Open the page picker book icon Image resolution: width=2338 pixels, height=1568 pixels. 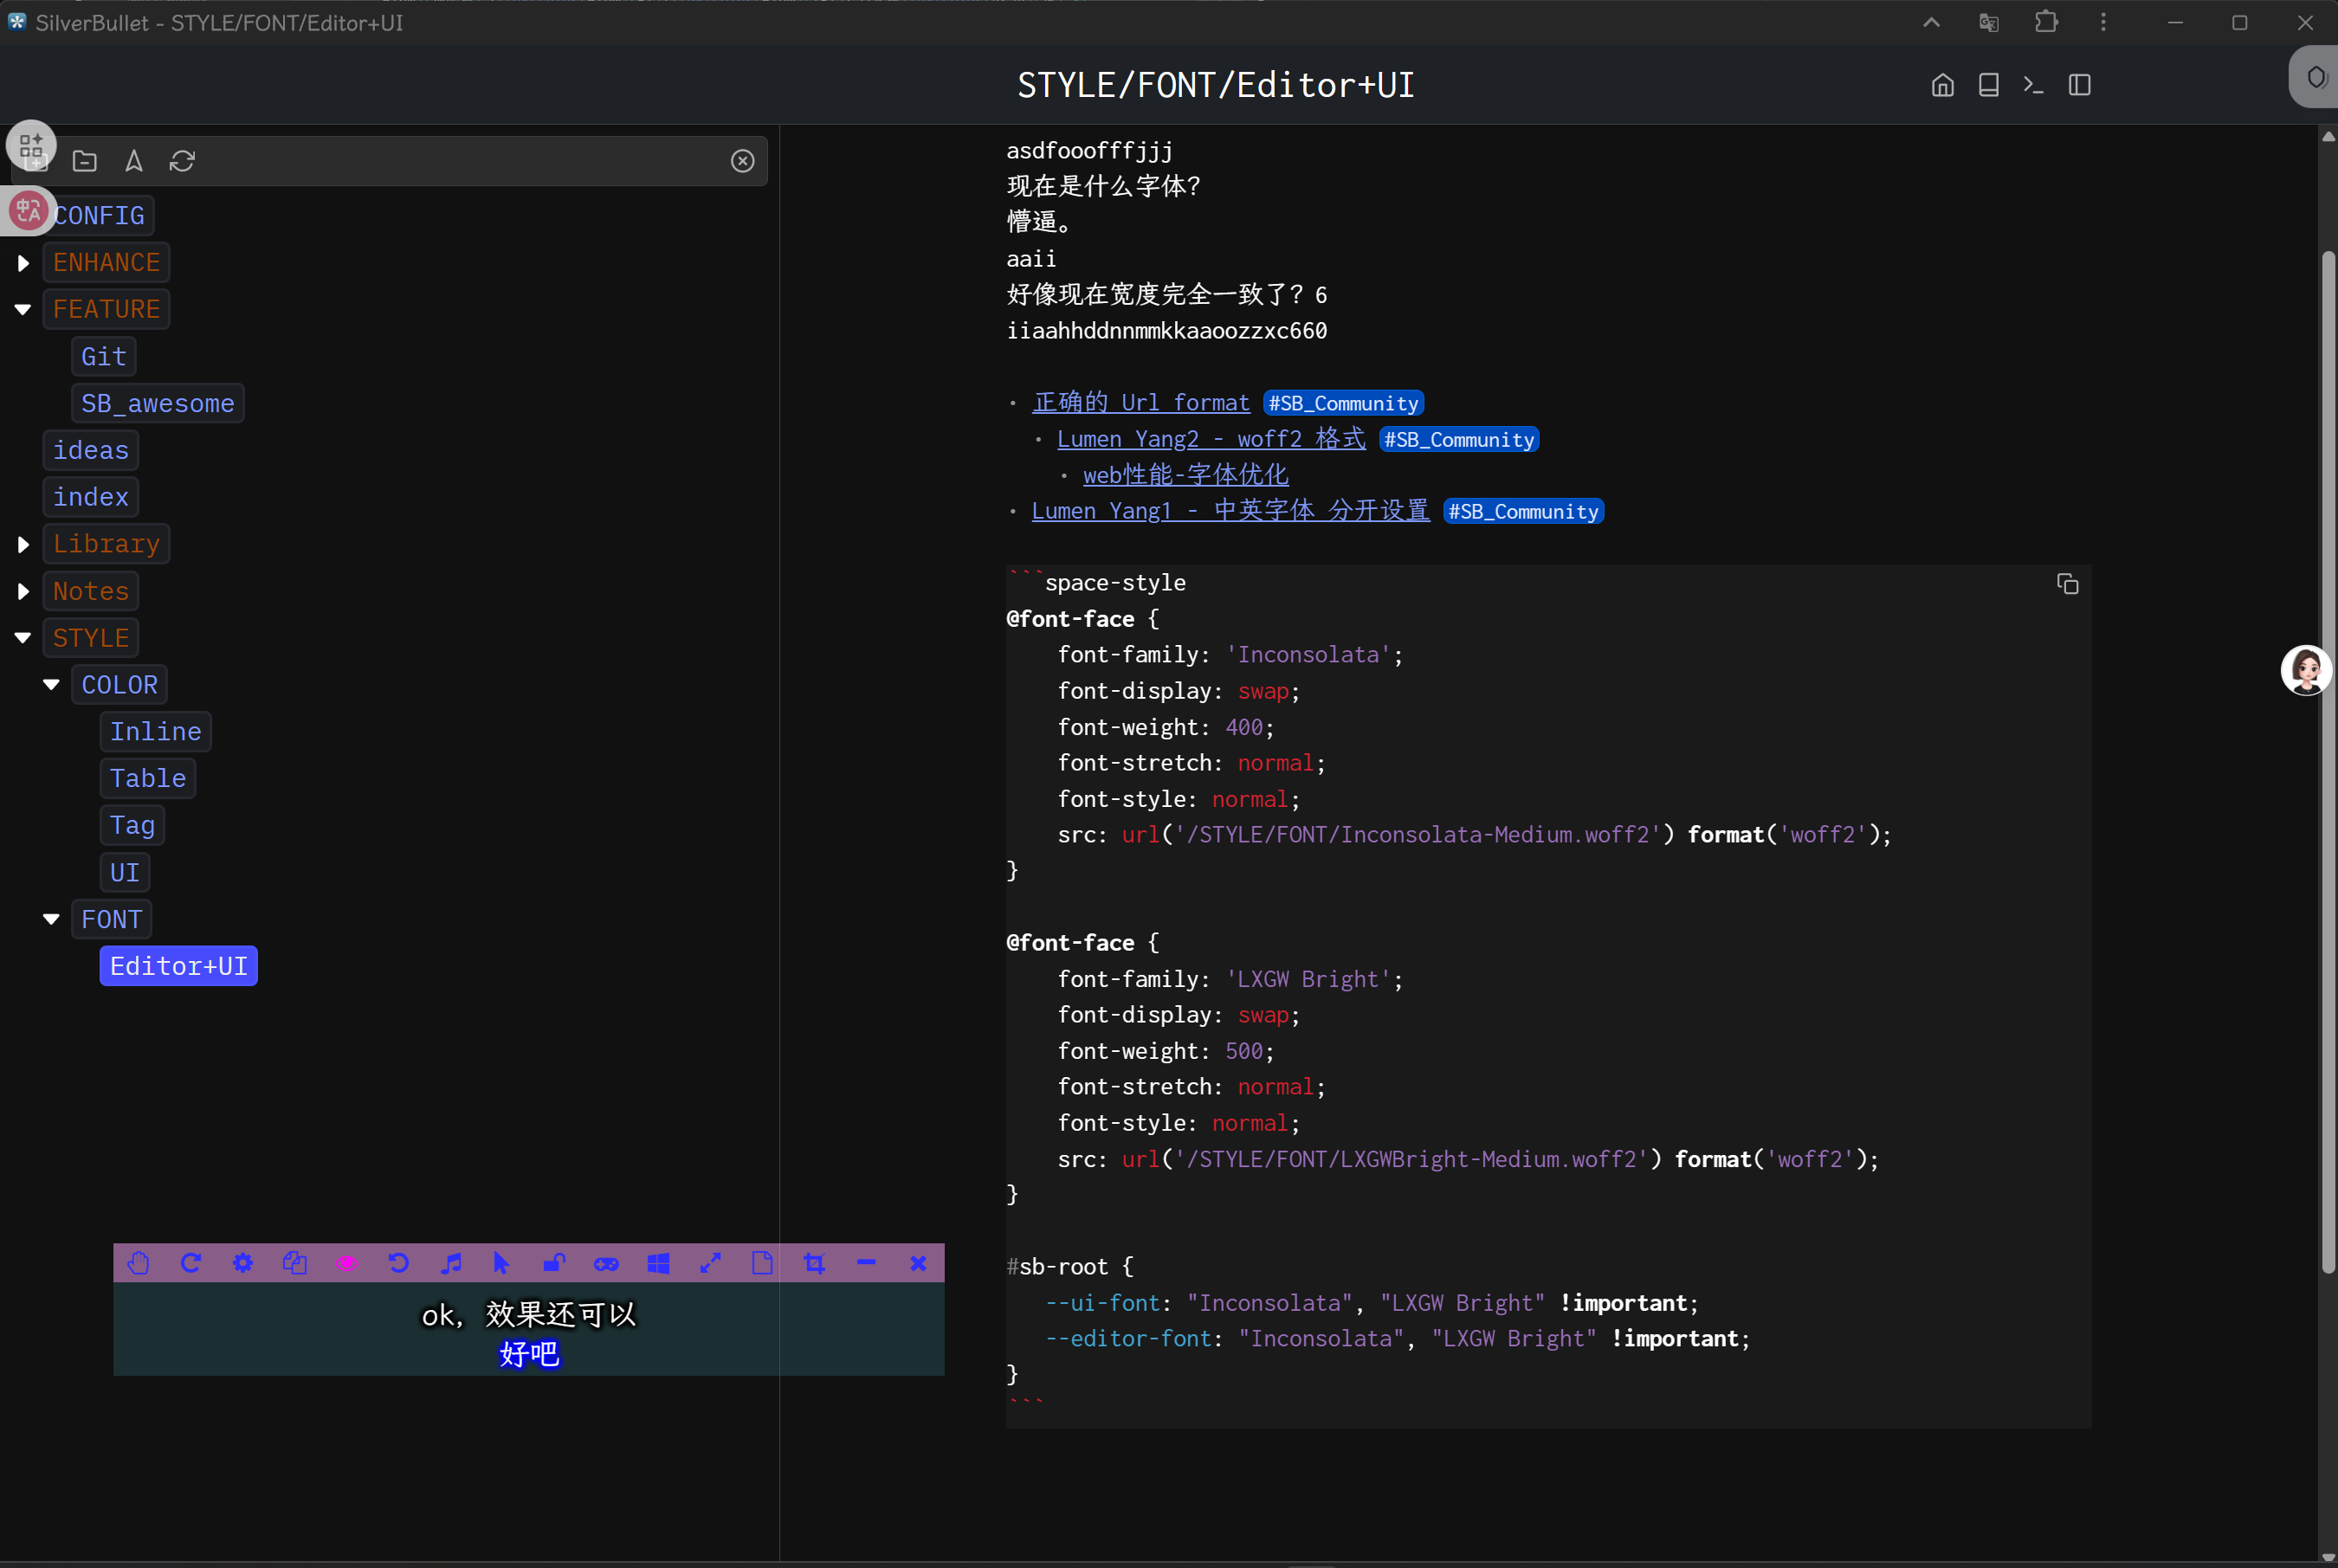1988,85
